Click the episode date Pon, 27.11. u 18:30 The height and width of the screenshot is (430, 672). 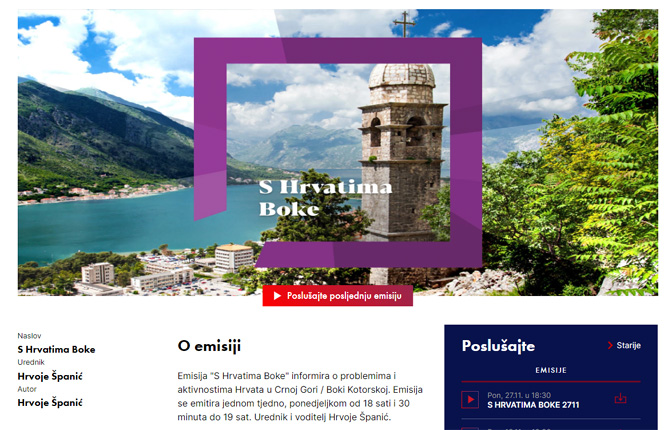click(519, 395)
